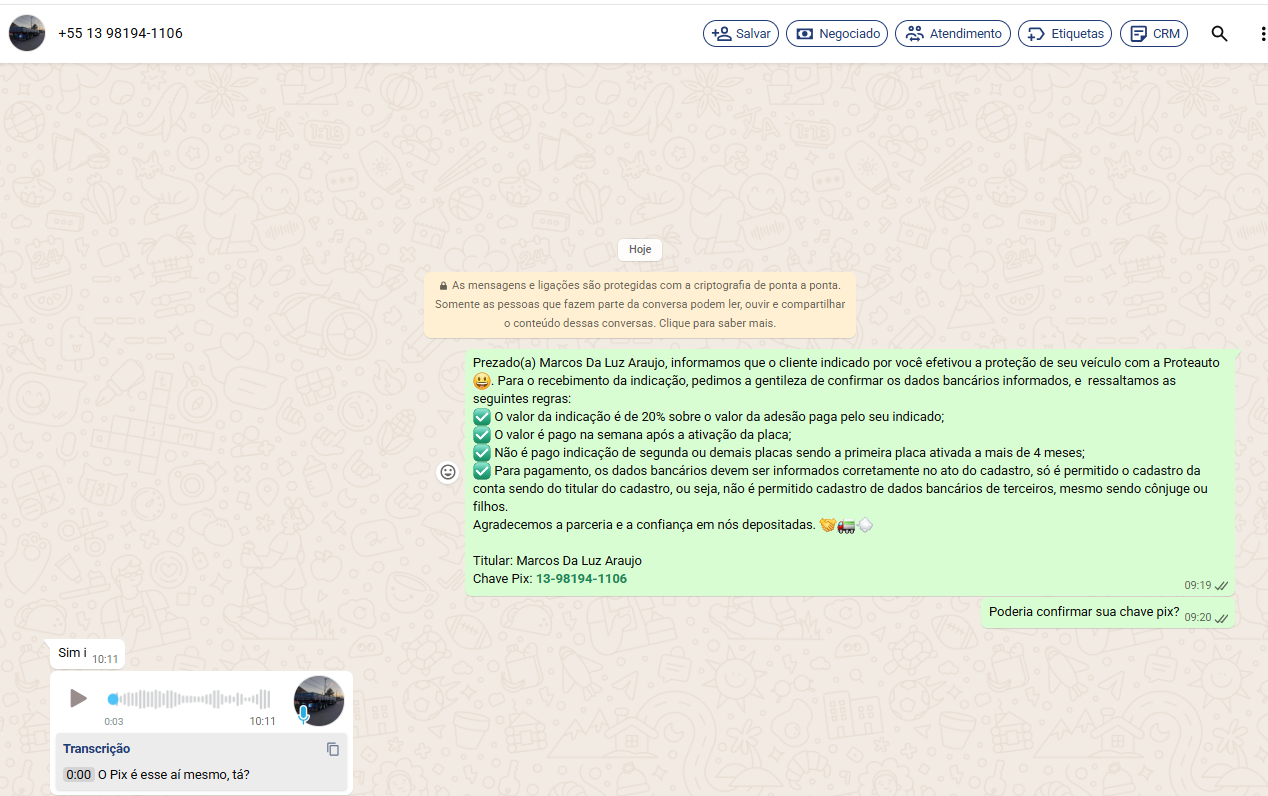Select the 'Poderia confirmar sua chave pix?' message
Image resolution: width=1268 pixels, height=796 pixels.
(1083, 612)
